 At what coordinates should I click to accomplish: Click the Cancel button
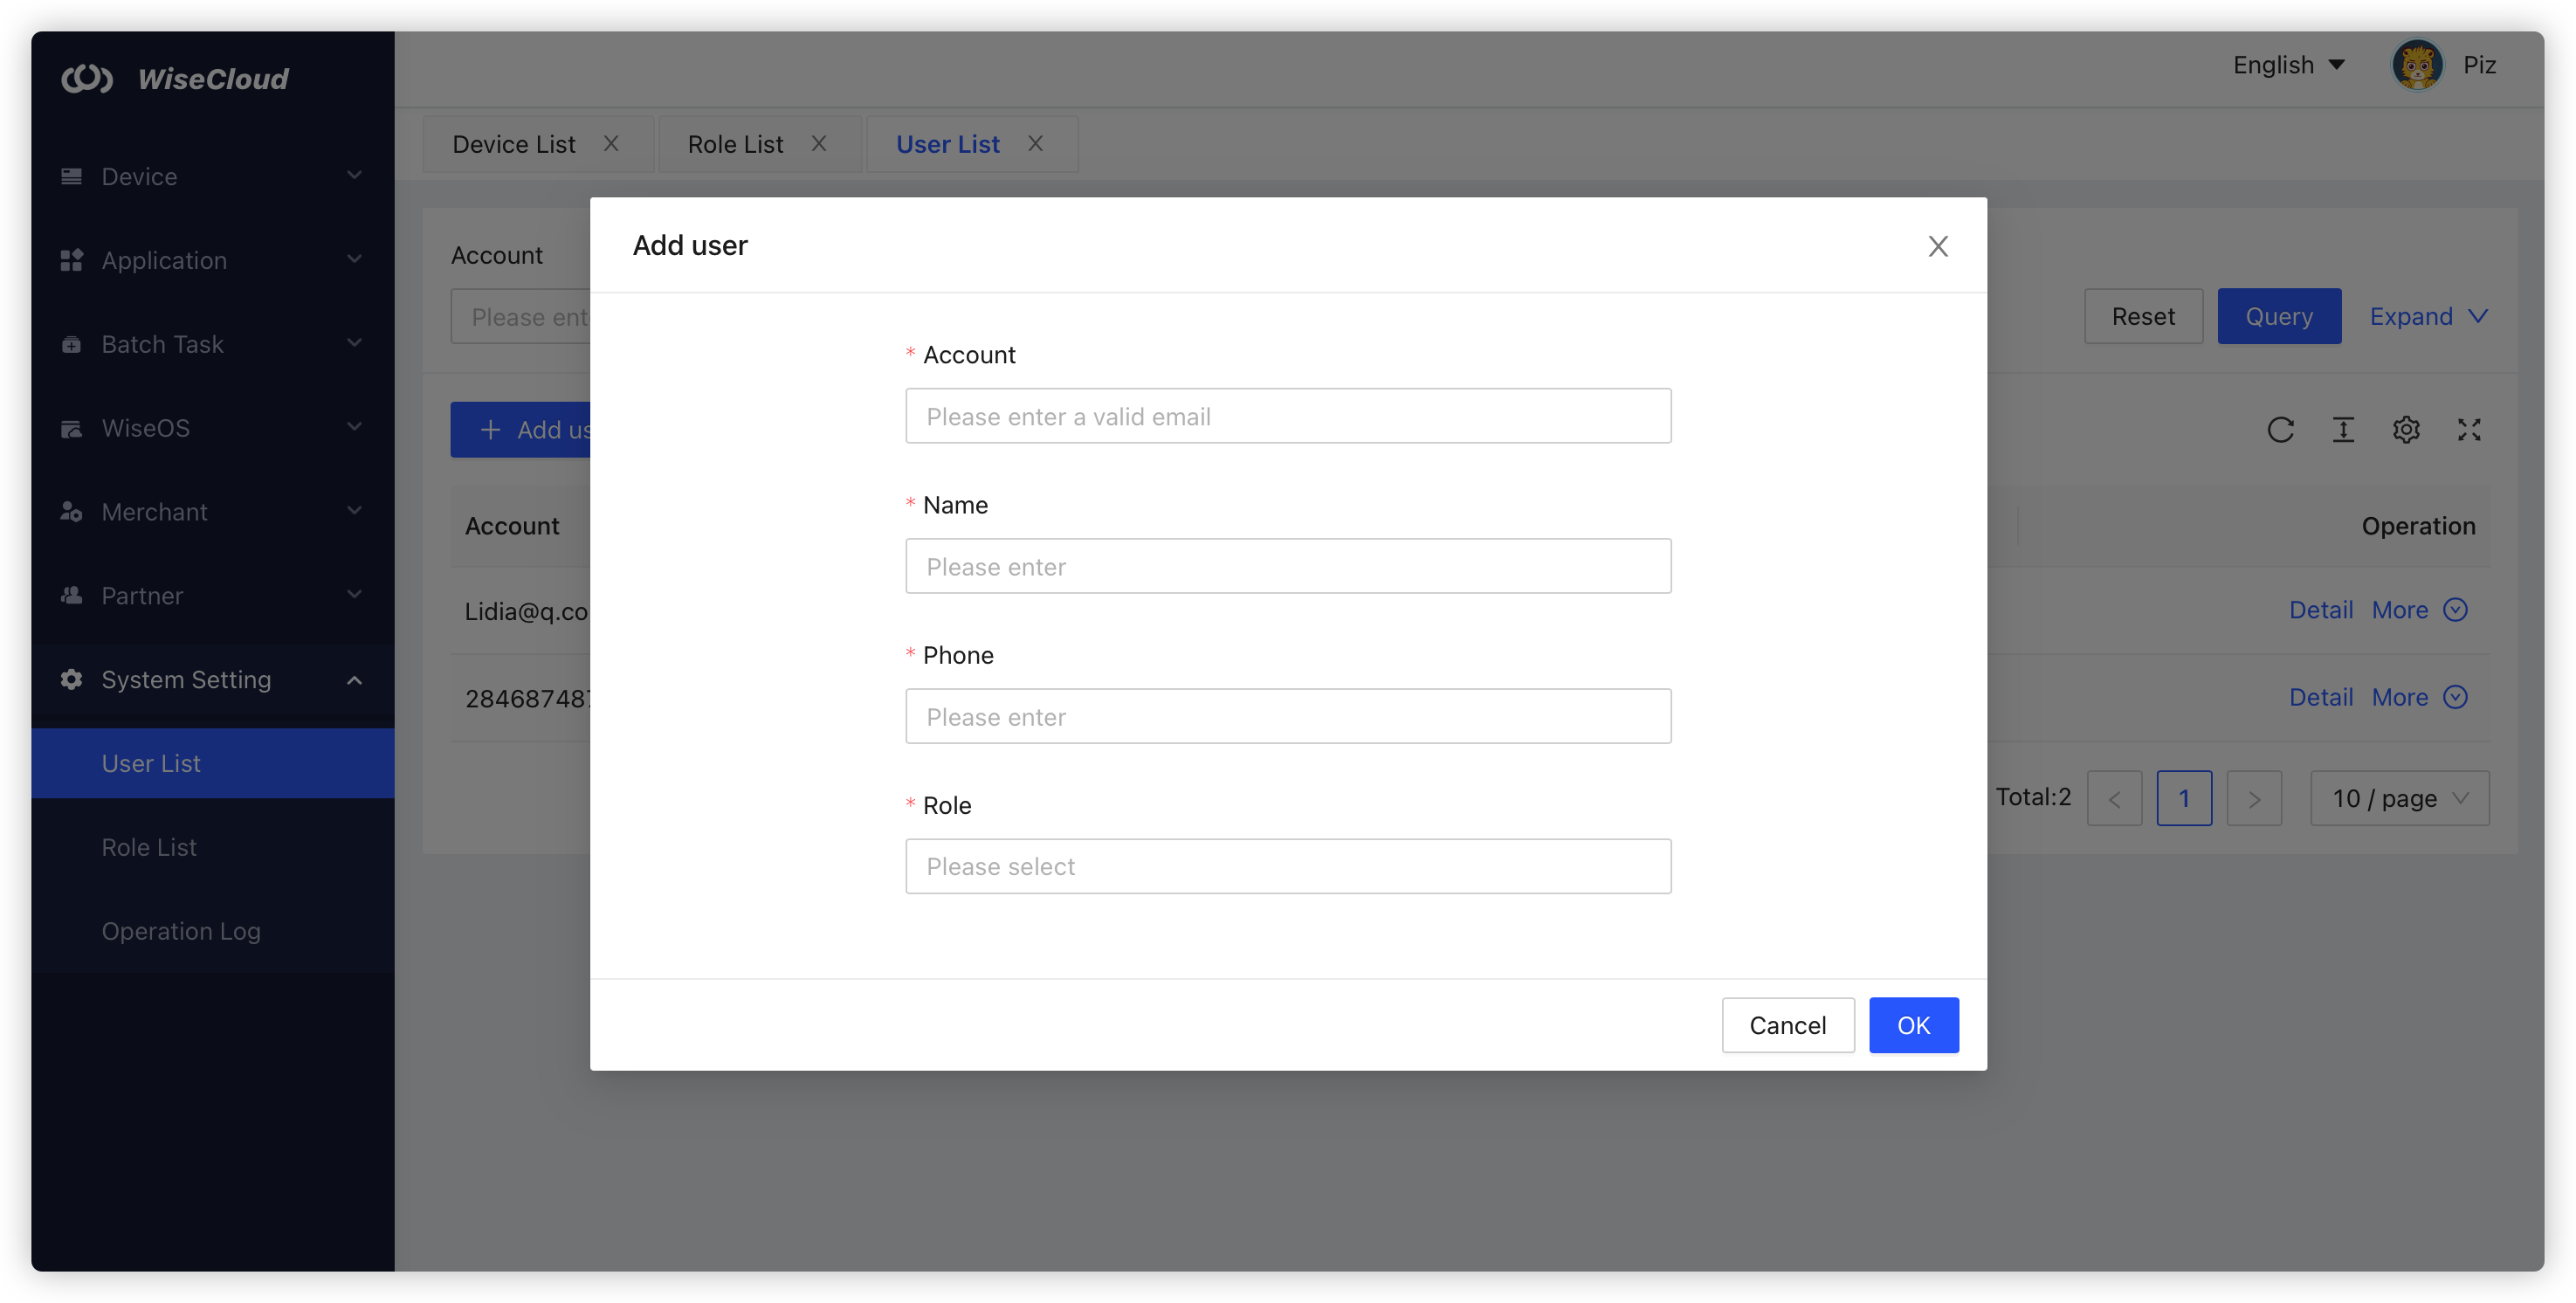[1787, 1025]
